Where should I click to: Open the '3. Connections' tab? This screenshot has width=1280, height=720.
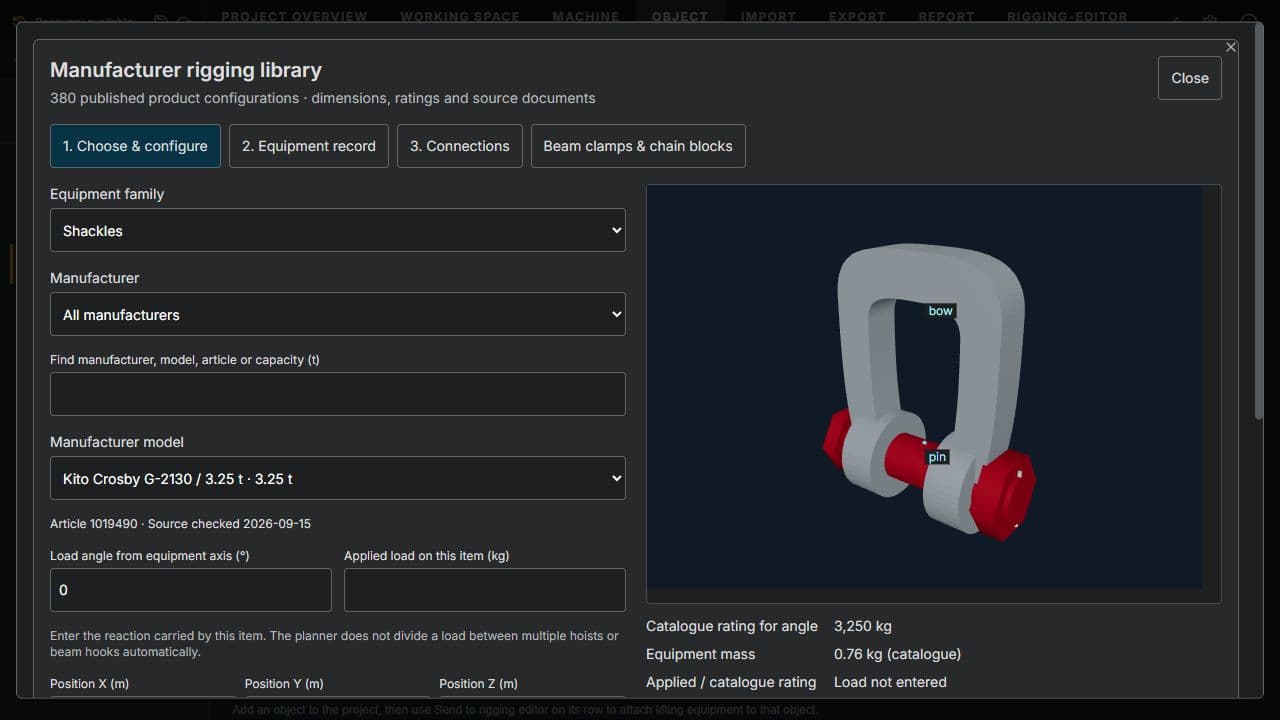(x=460, y=146)
